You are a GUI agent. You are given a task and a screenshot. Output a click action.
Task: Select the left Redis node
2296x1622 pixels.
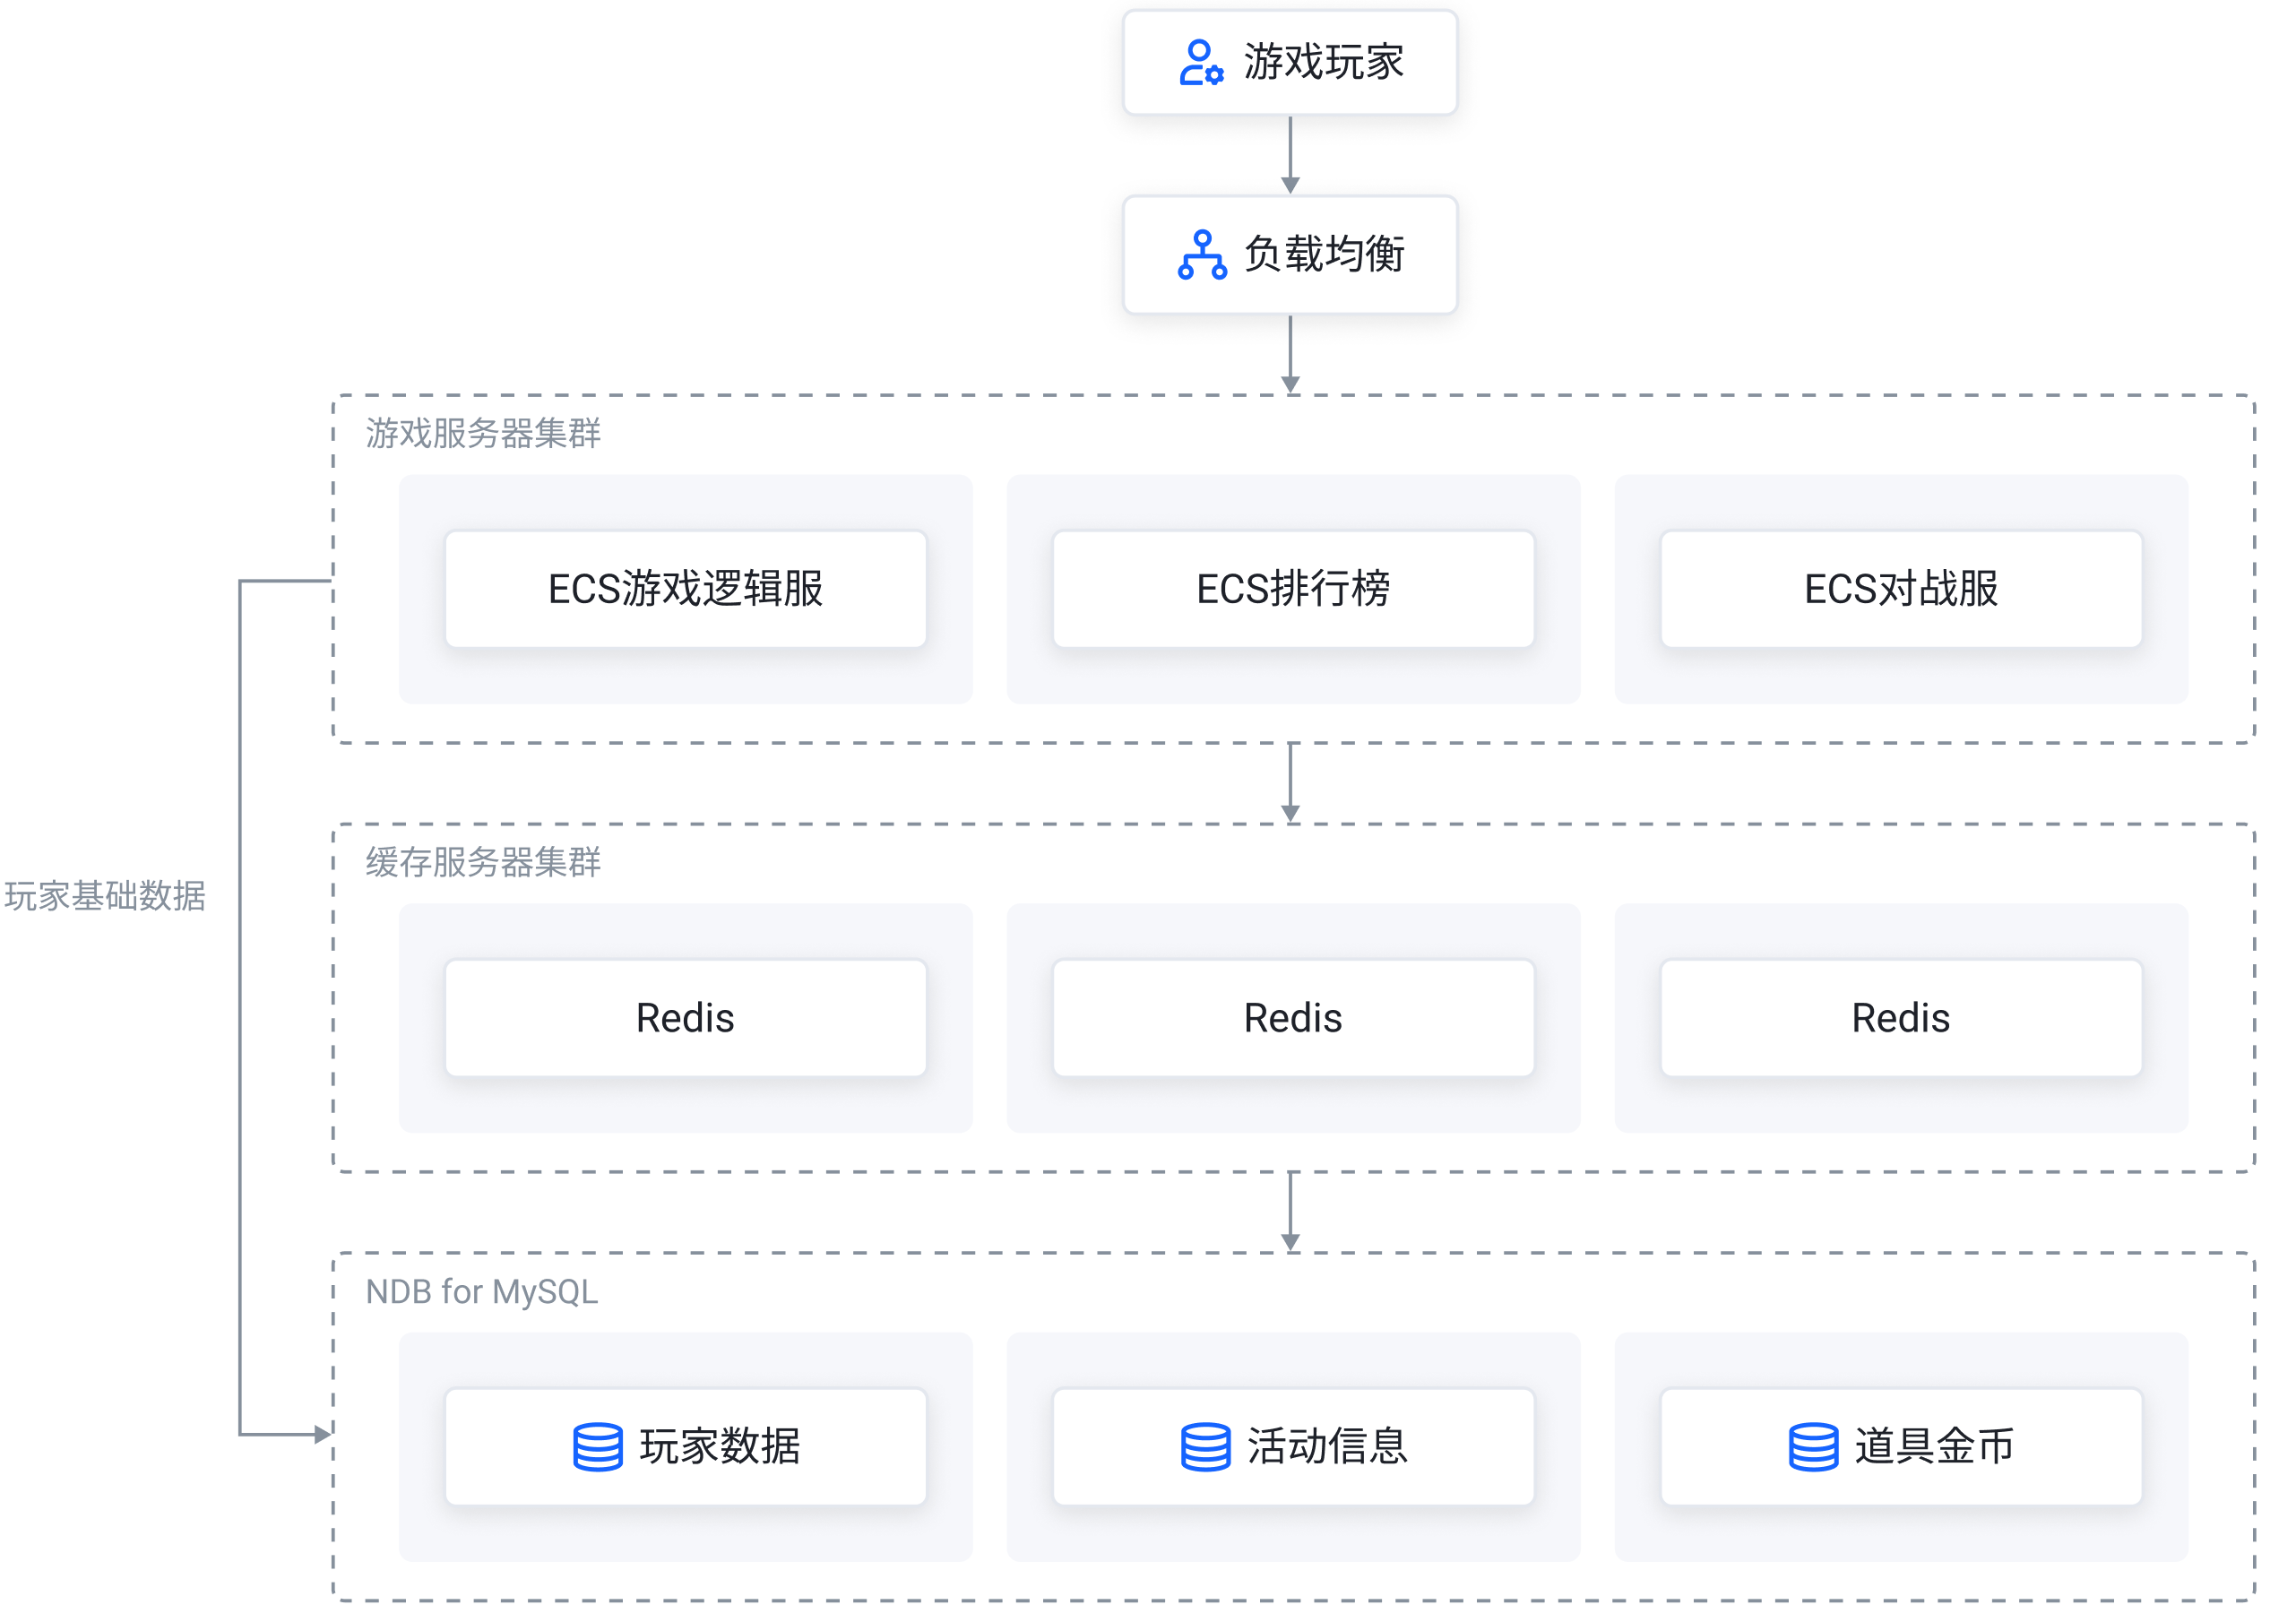pyautogui.click(x=685, y=1018)
